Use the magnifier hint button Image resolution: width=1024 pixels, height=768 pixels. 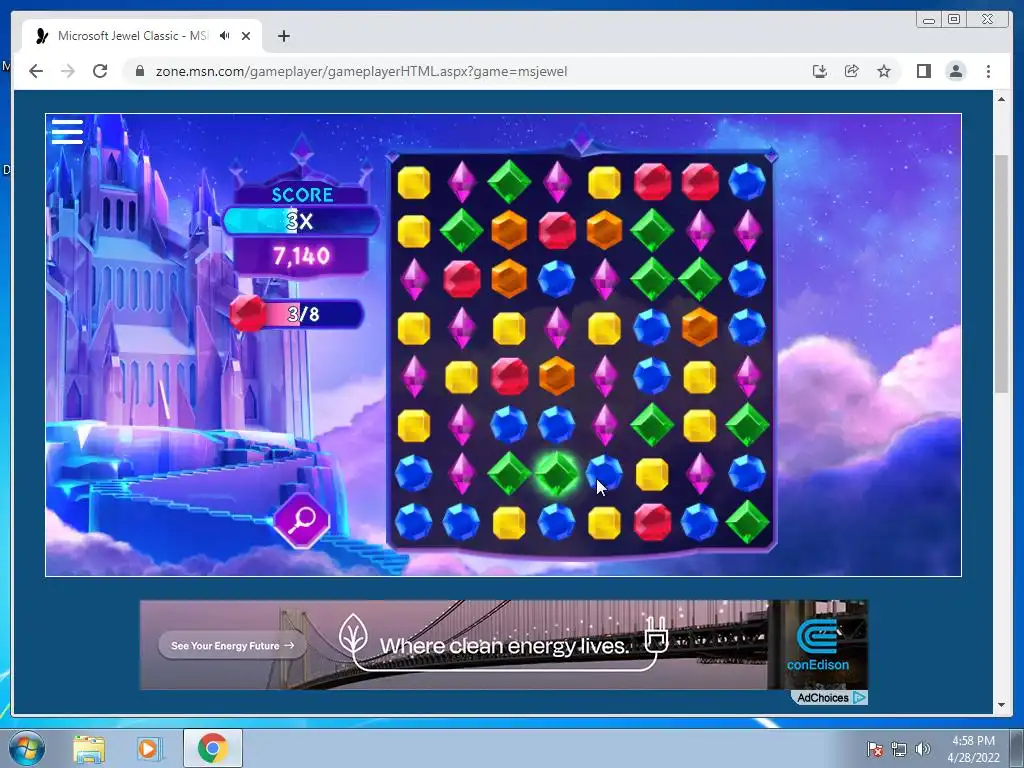[302, 520]
